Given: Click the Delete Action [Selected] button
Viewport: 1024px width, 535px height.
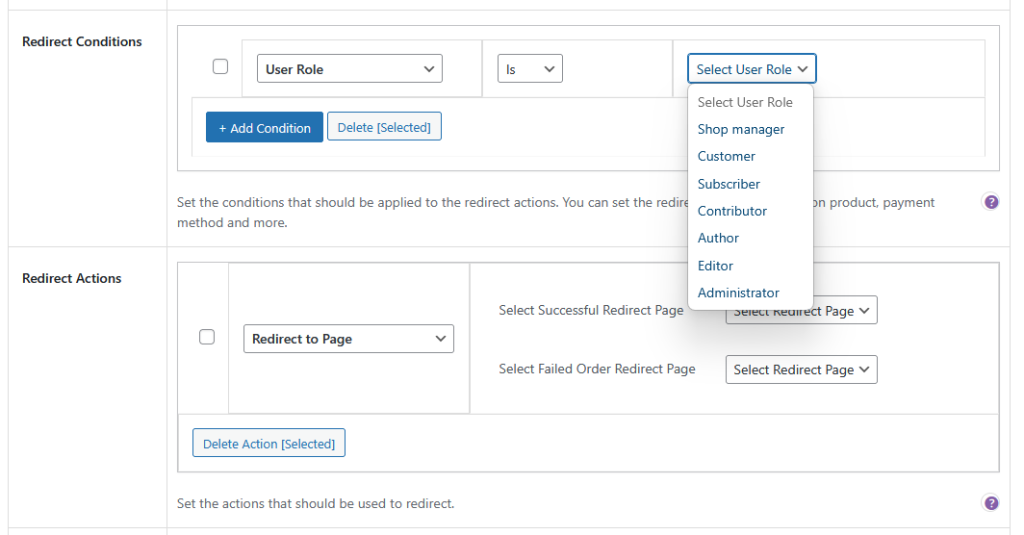Looking at the screenshot, I should click(x=268, y=444).
